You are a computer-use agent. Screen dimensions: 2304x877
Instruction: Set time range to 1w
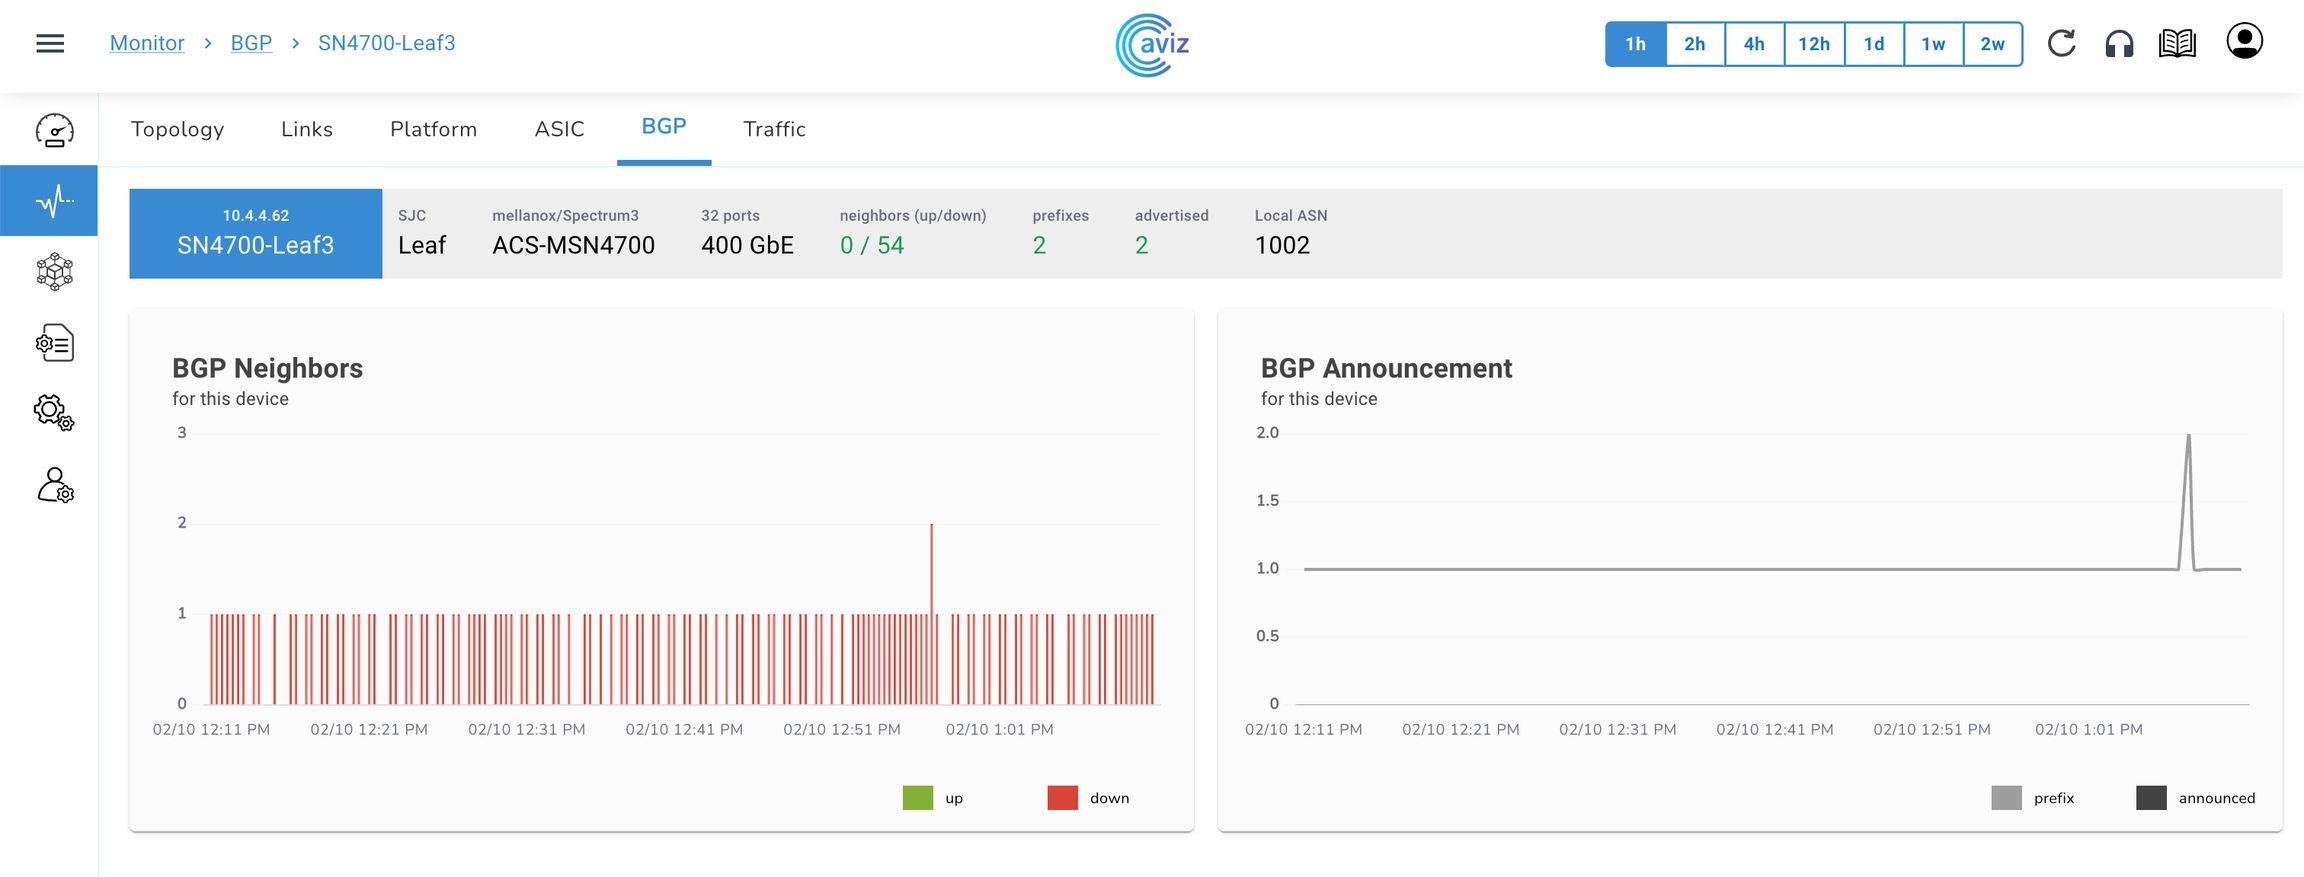click(x=1932, y=44)
